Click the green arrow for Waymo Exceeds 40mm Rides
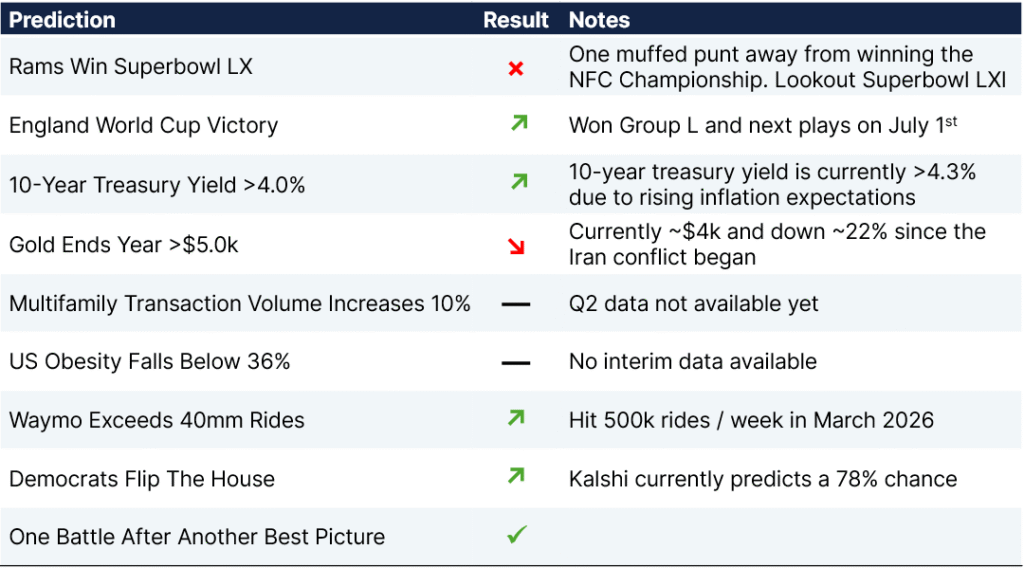Screen dimensions: 1024x568 point(517,418)
